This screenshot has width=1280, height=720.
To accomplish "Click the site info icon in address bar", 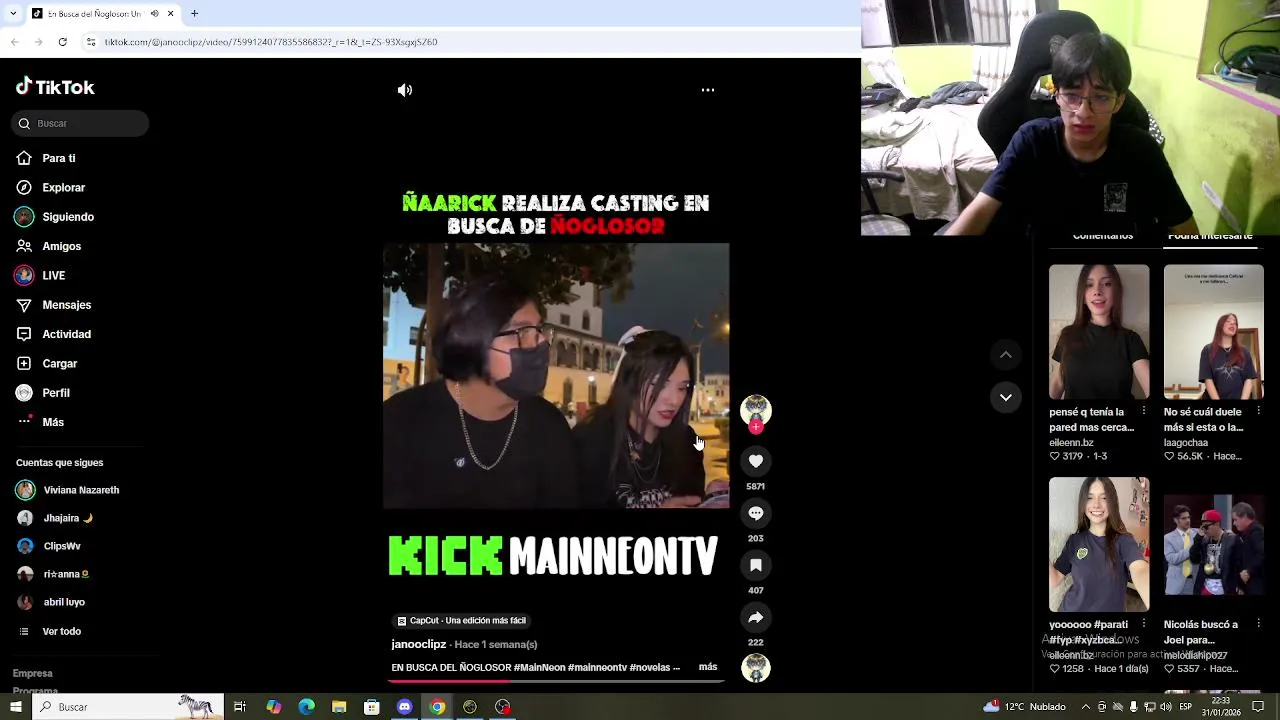I will tap(91, 42).
